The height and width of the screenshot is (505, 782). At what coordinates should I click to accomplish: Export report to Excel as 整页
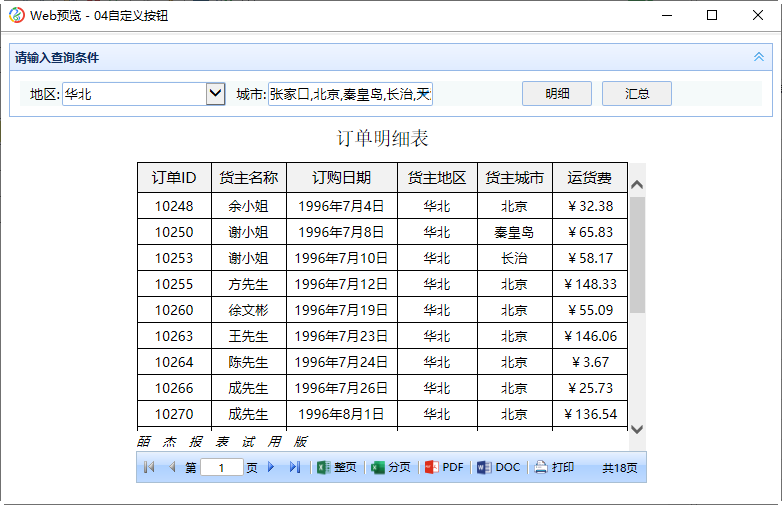point(336,467)
